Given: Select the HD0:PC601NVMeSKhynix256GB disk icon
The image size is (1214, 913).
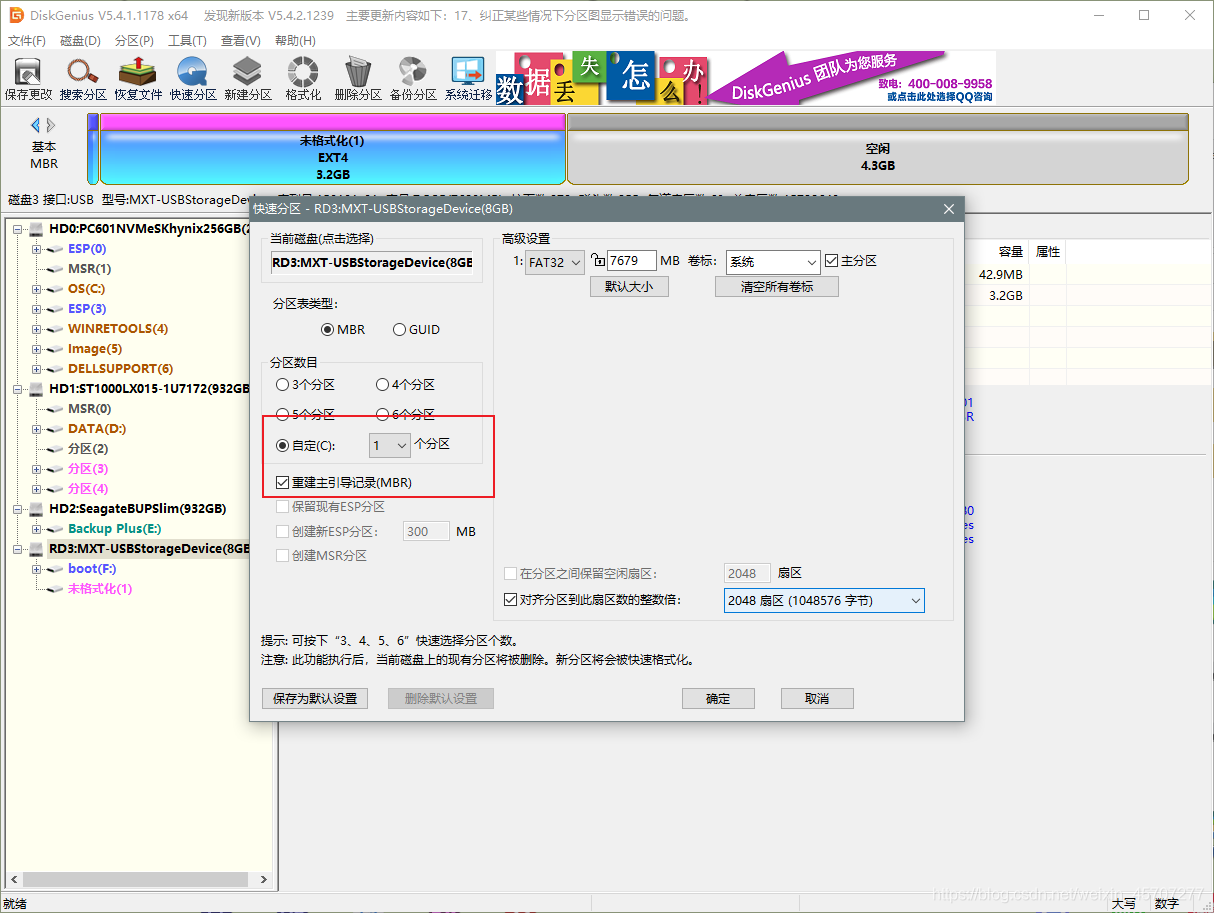Looking at the screenshot, I should coord(36,229).
